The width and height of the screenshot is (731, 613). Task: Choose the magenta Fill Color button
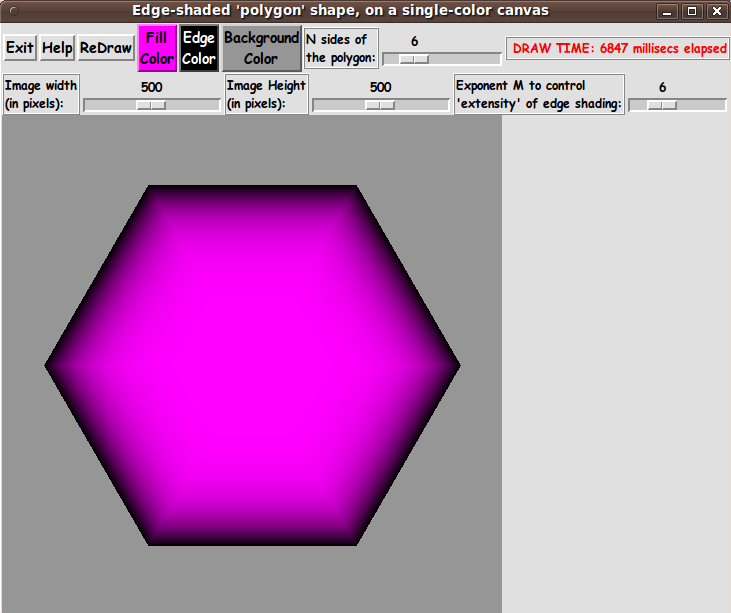[157, 48]
